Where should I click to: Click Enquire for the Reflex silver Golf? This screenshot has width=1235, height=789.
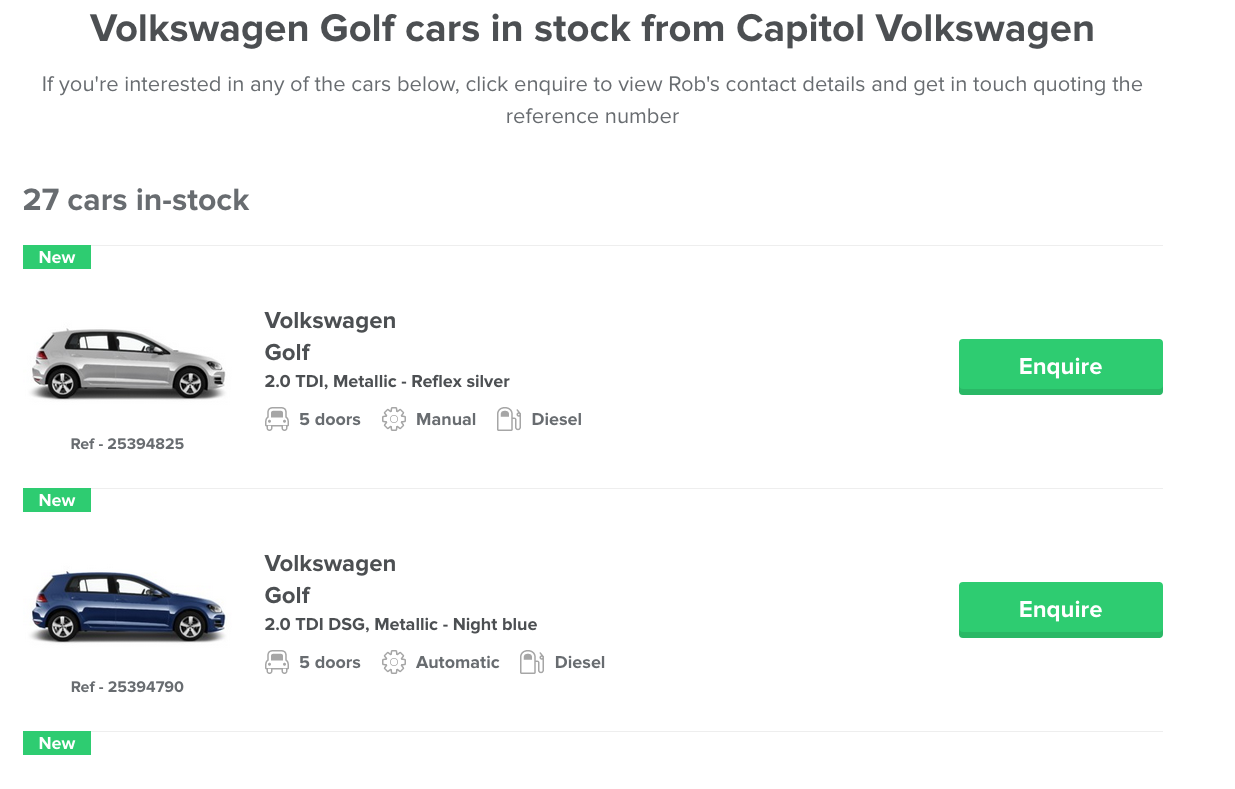pos(1060,366)
